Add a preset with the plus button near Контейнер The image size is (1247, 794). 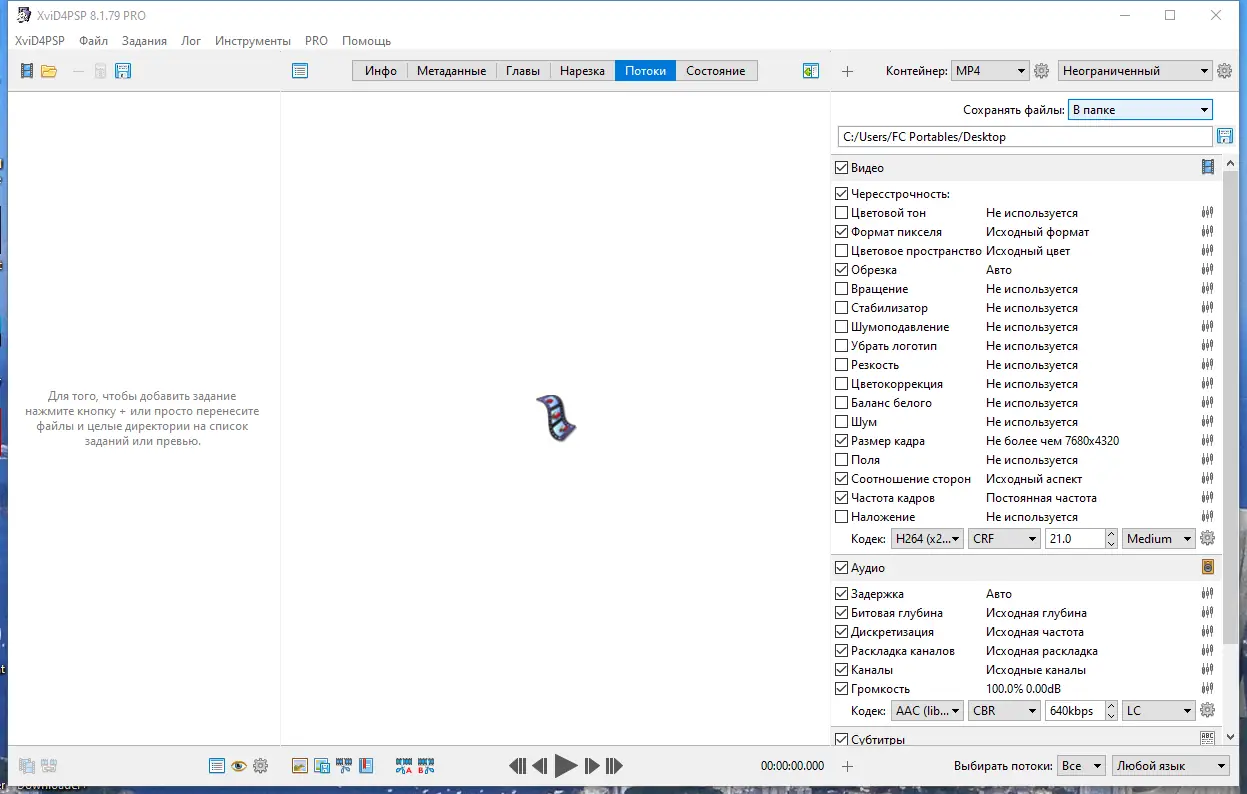(x=847, y=71)
